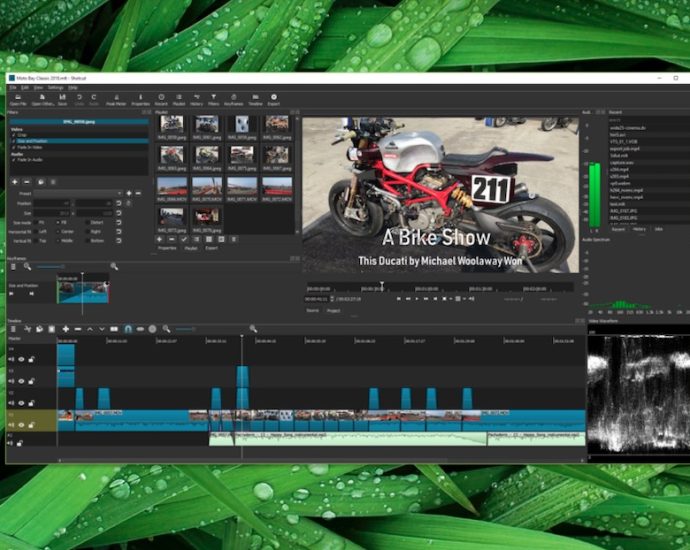690x550 pixels.
Task: Open the timeline hamburger menu
Action: click(x=14, y=329)
